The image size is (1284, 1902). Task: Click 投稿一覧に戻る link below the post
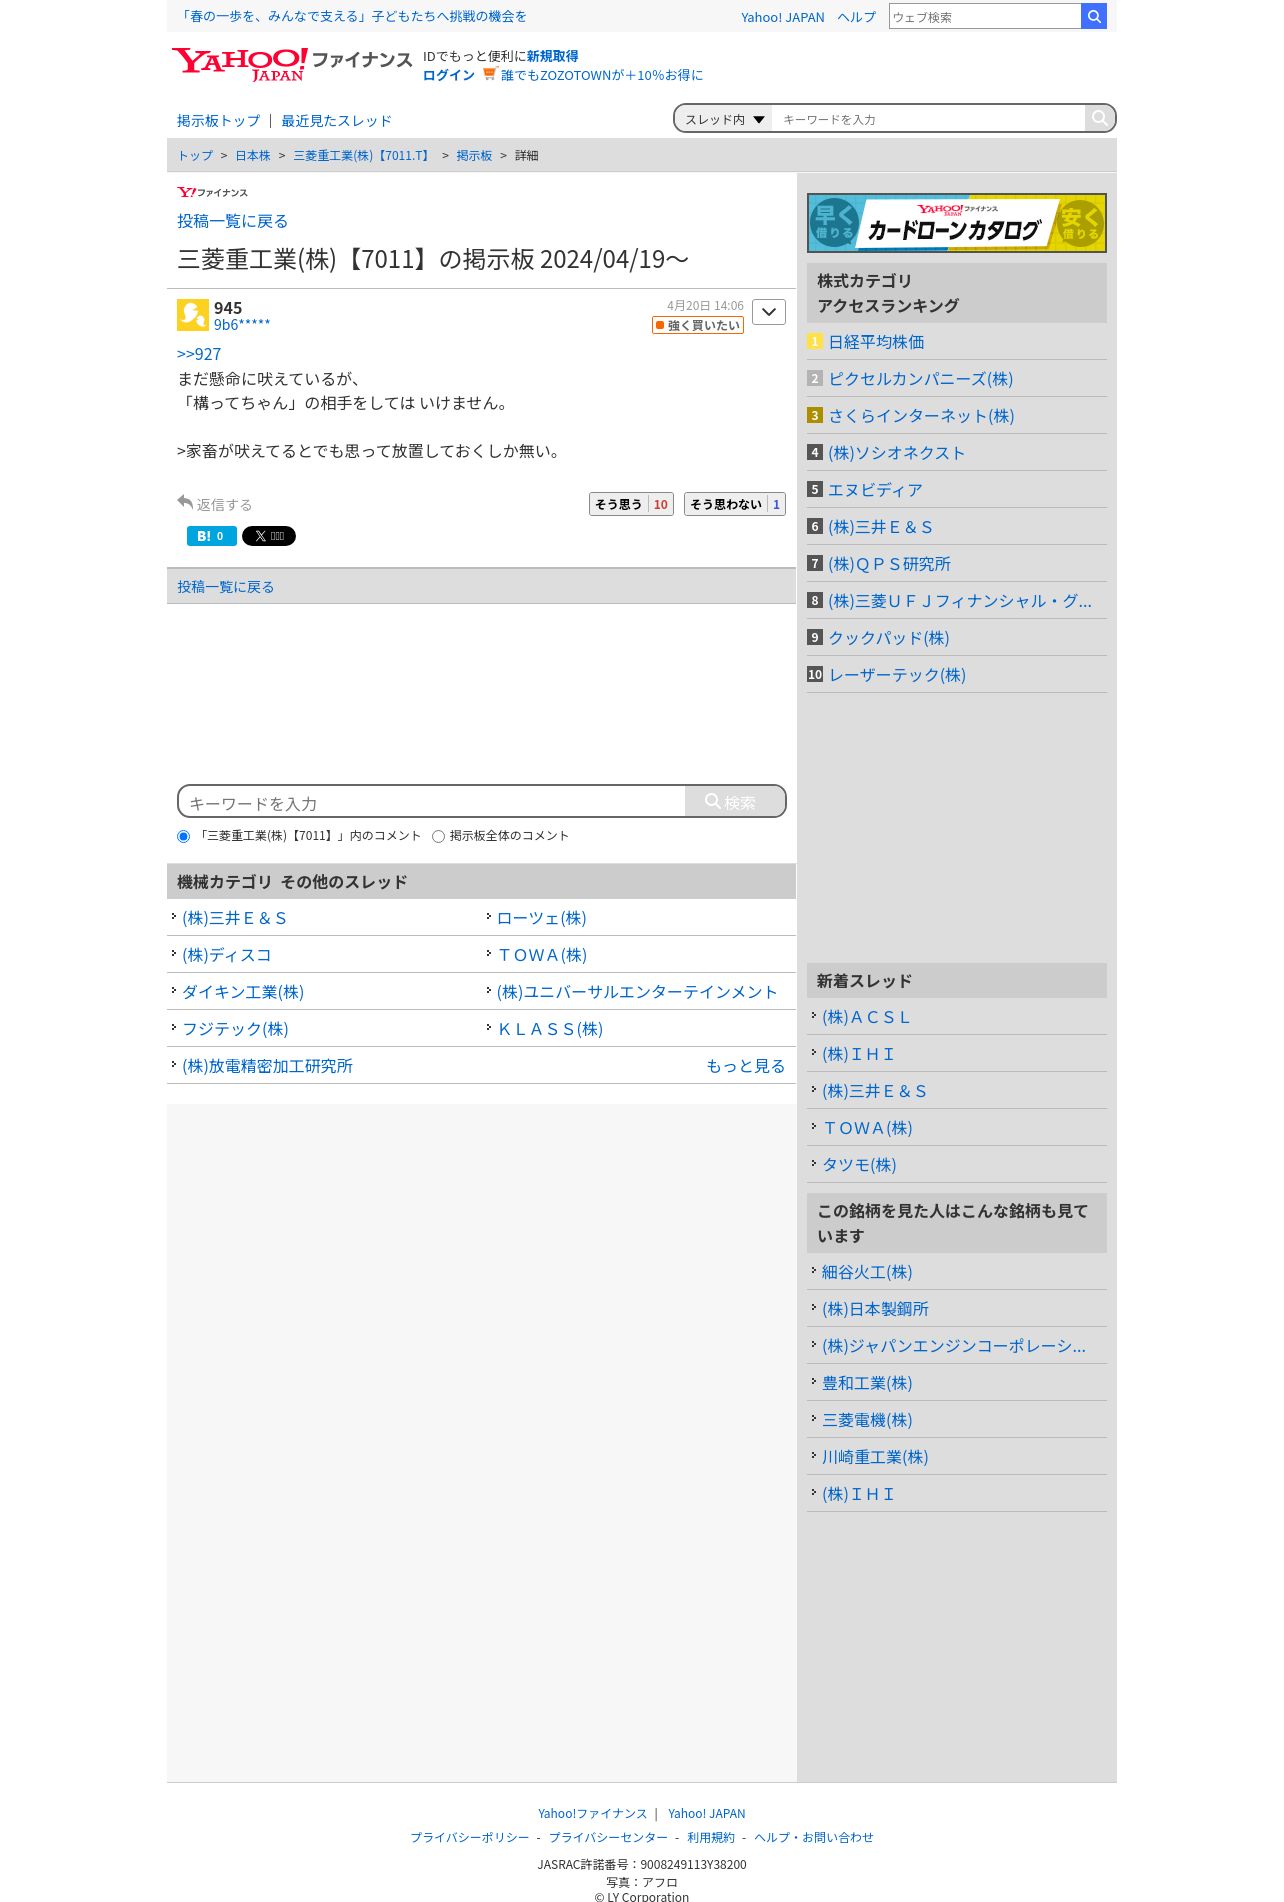(x=226, y=587)
